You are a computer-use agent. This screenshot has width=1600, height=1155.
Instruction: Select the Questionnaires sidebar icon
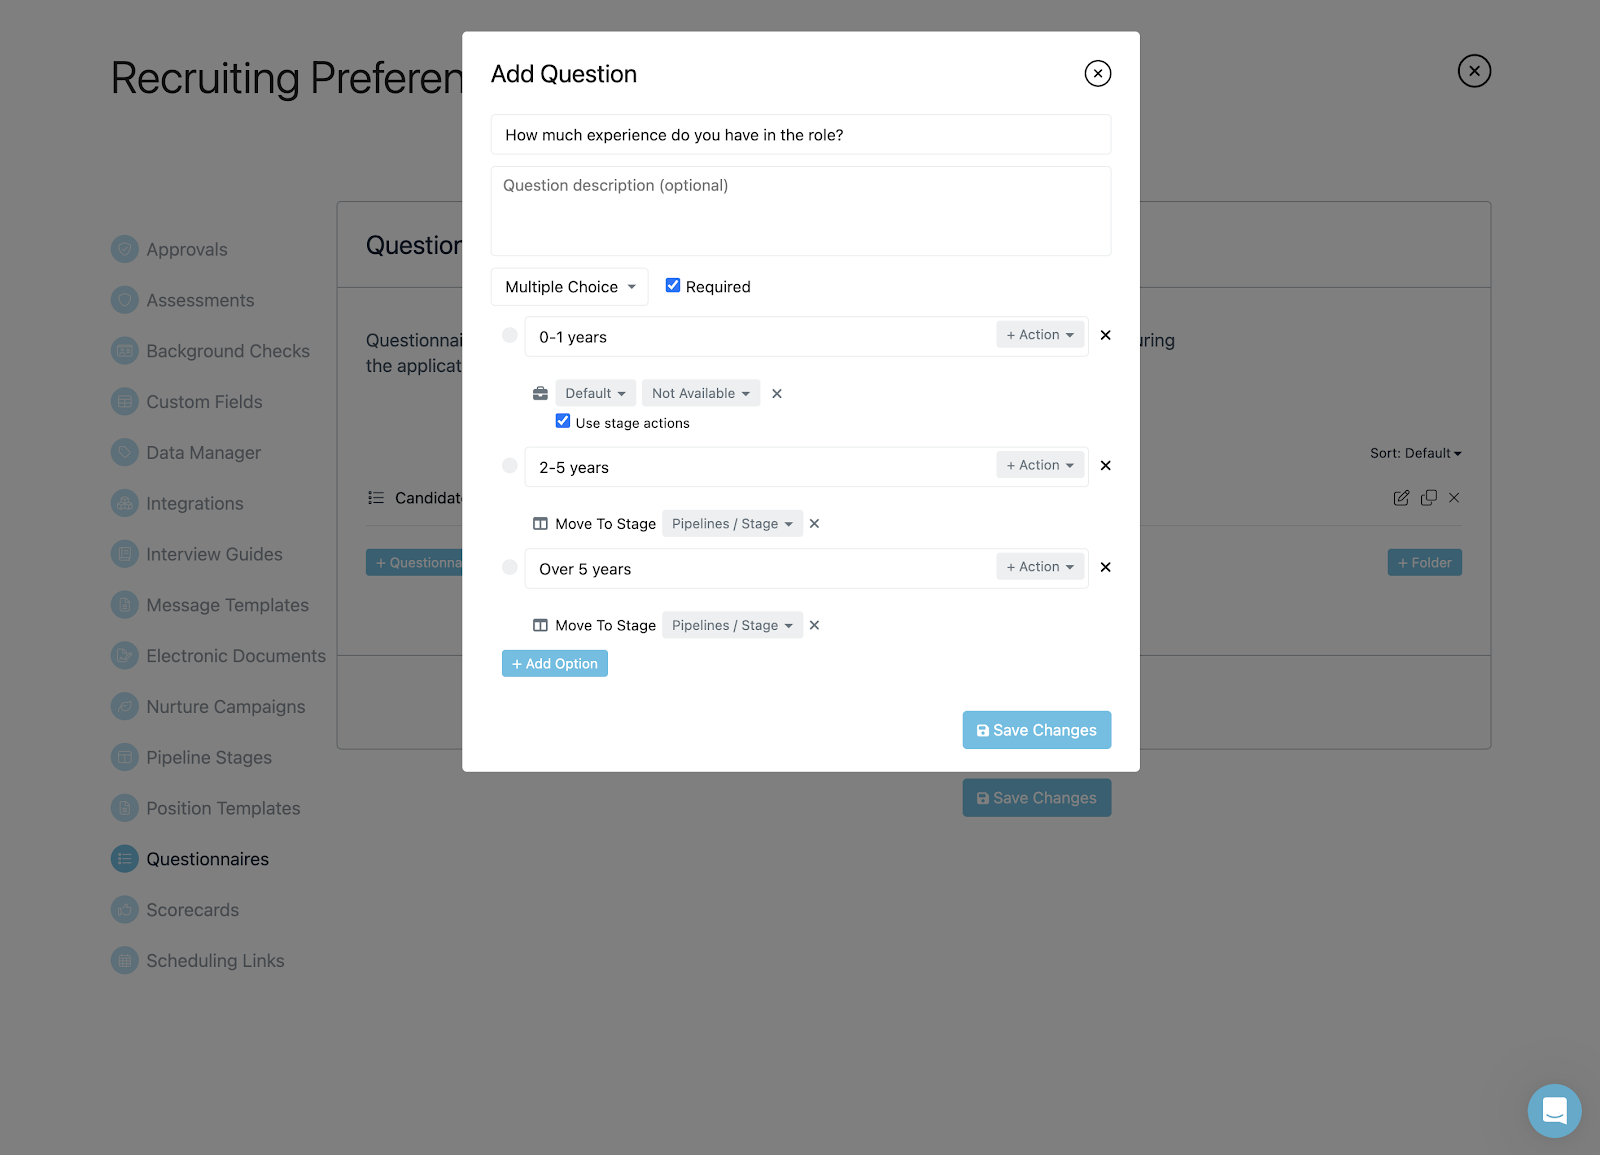[124, 858]
